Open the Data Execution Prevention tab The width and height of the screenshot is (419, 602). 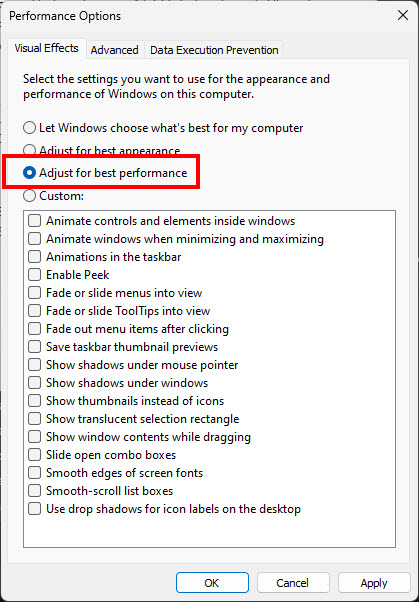214,50
